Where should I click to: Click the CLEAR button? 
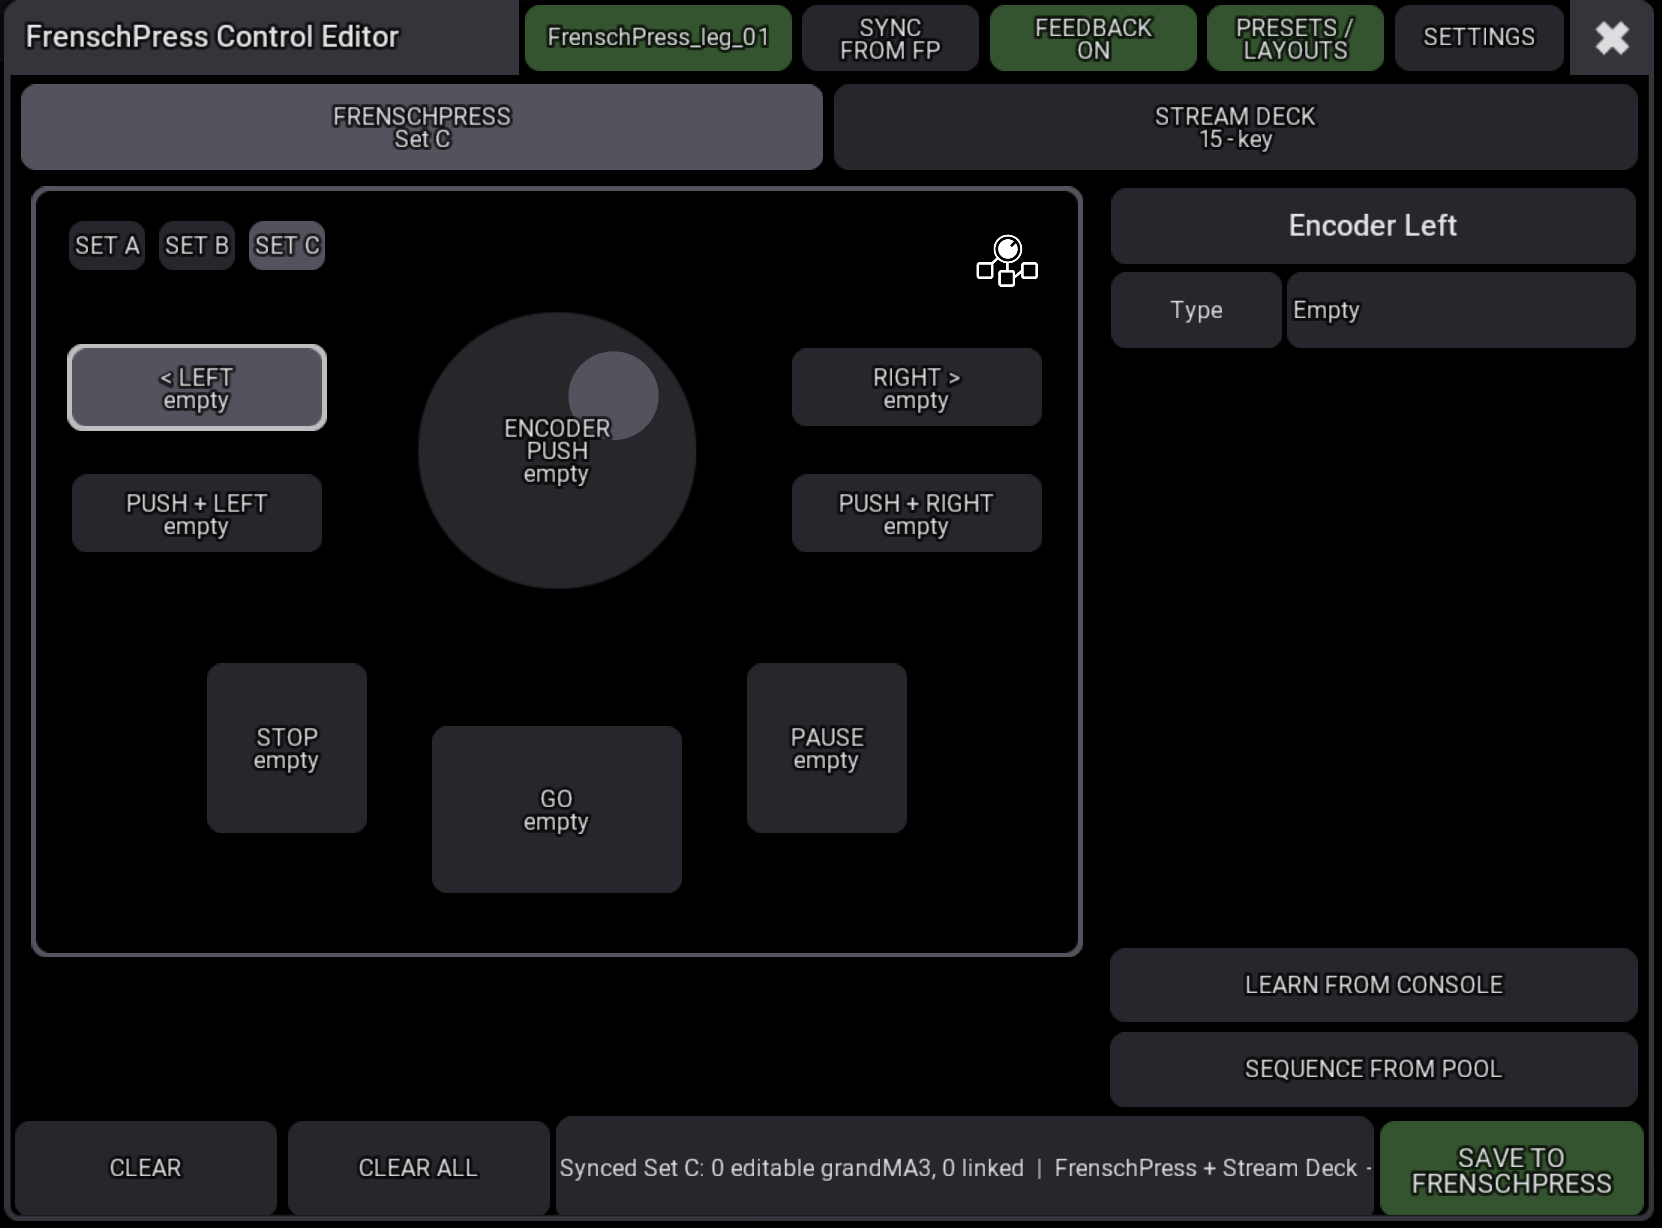[146, 1168]
